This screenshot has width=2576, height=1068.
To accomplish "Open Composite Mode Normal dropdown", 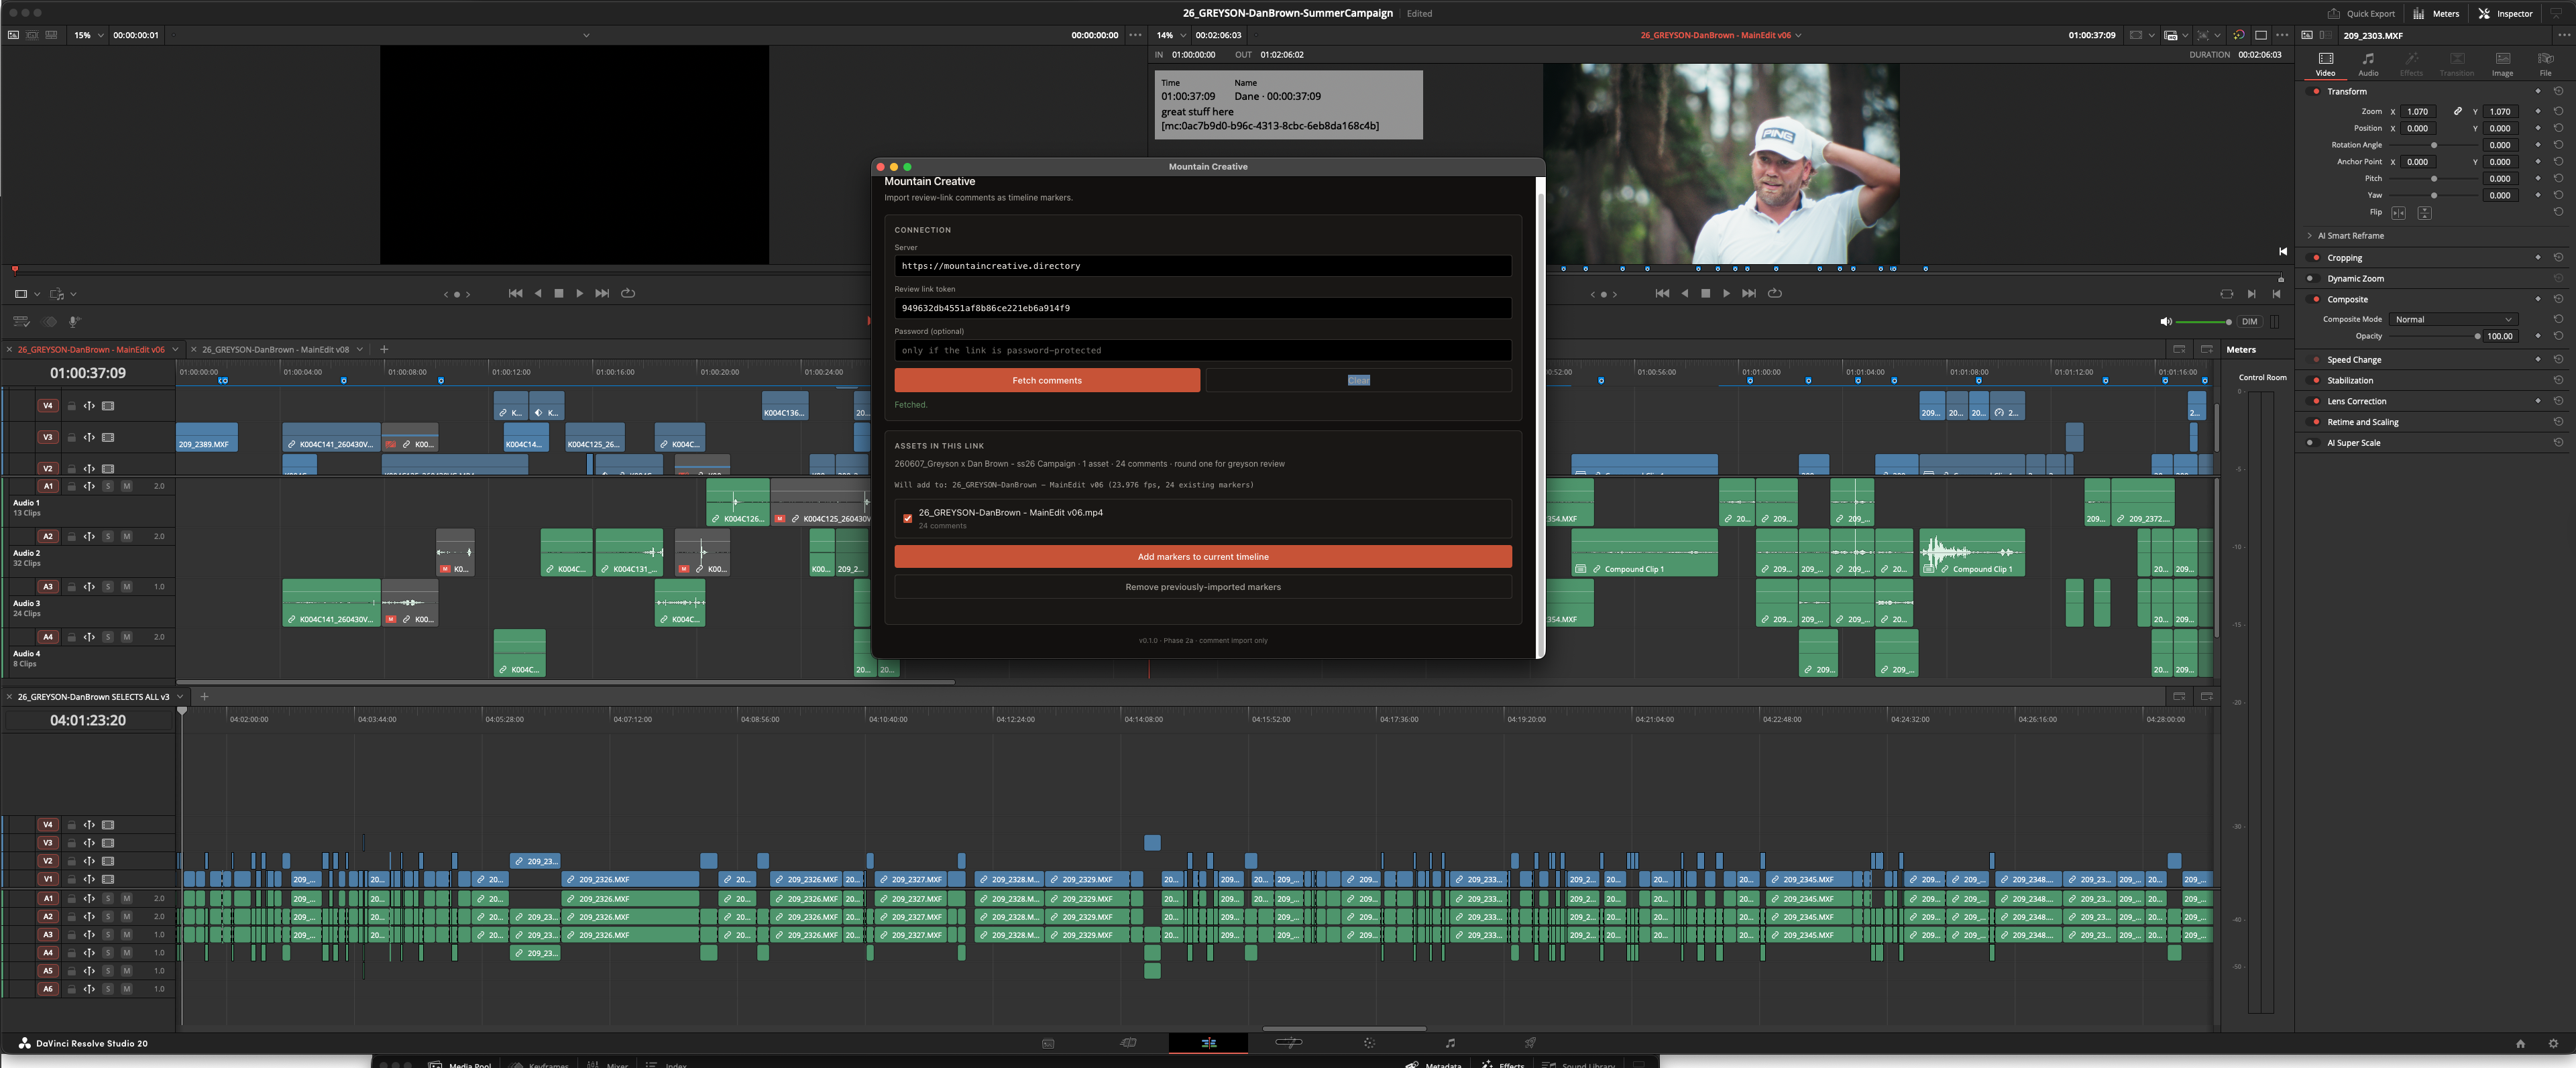I will (x=2453, y=319).
